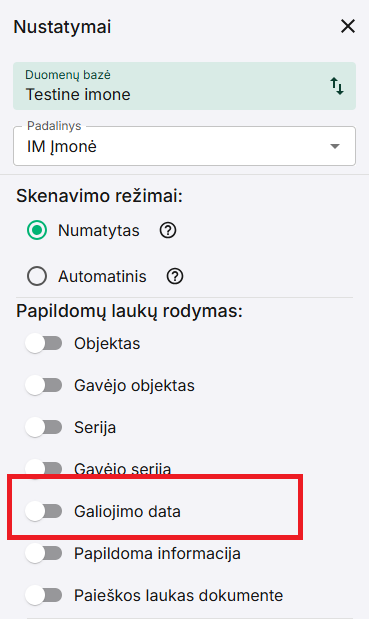Open the Duomenų bazė Testine imone selector
This screenshot has width=369, height=619.
point(184,86)
